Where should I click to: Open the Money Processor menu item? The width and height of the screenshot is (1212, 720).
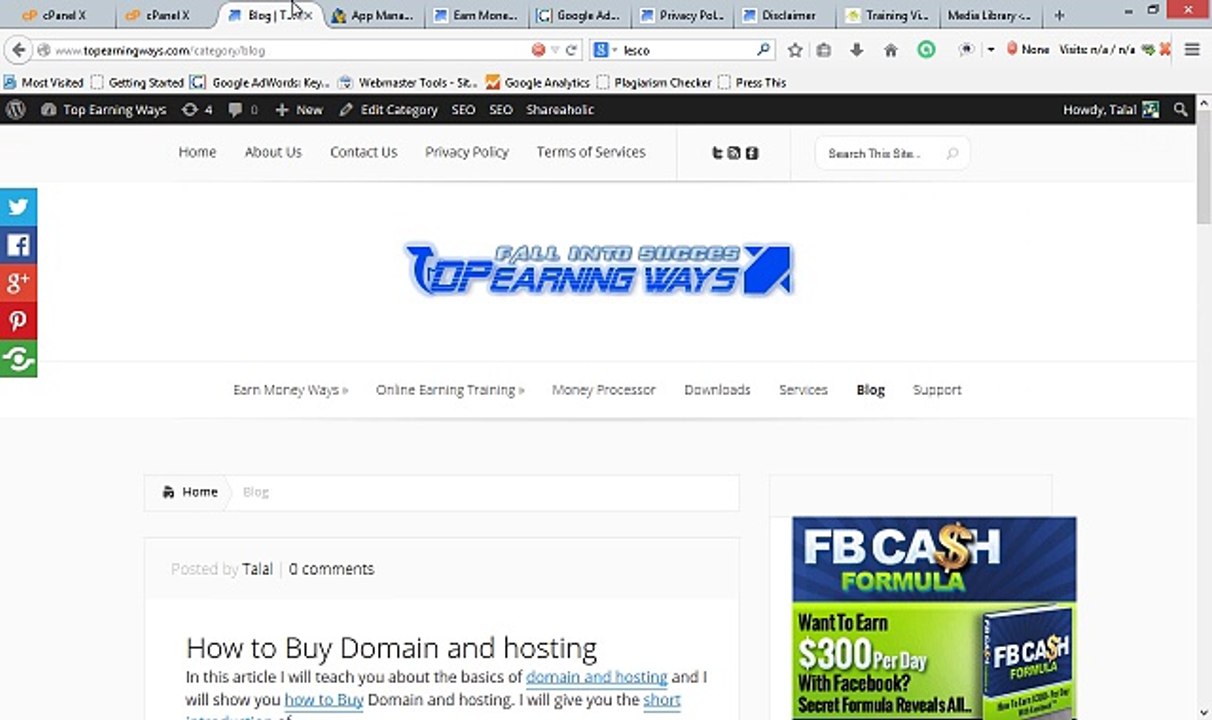(604, 390)
